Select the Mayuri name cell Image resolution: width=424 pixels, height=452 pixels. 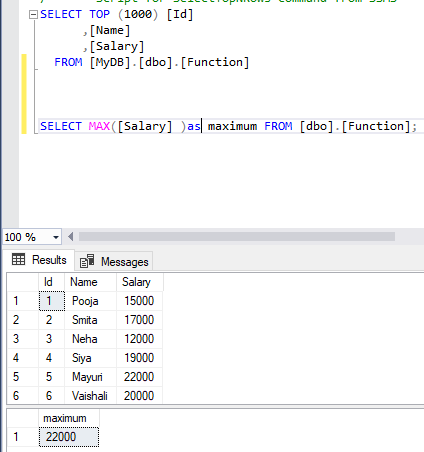tap(90, 377)
